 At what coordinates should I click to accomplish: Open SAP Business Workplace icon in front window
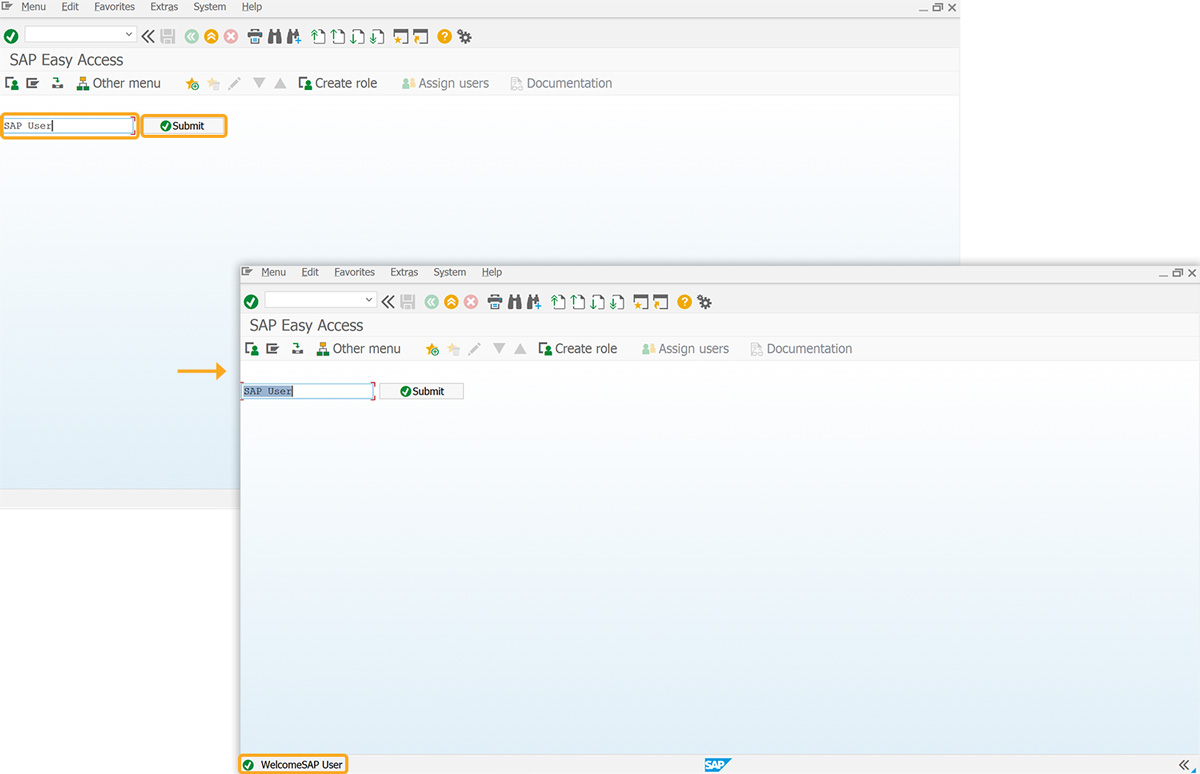tap(297, 349)
